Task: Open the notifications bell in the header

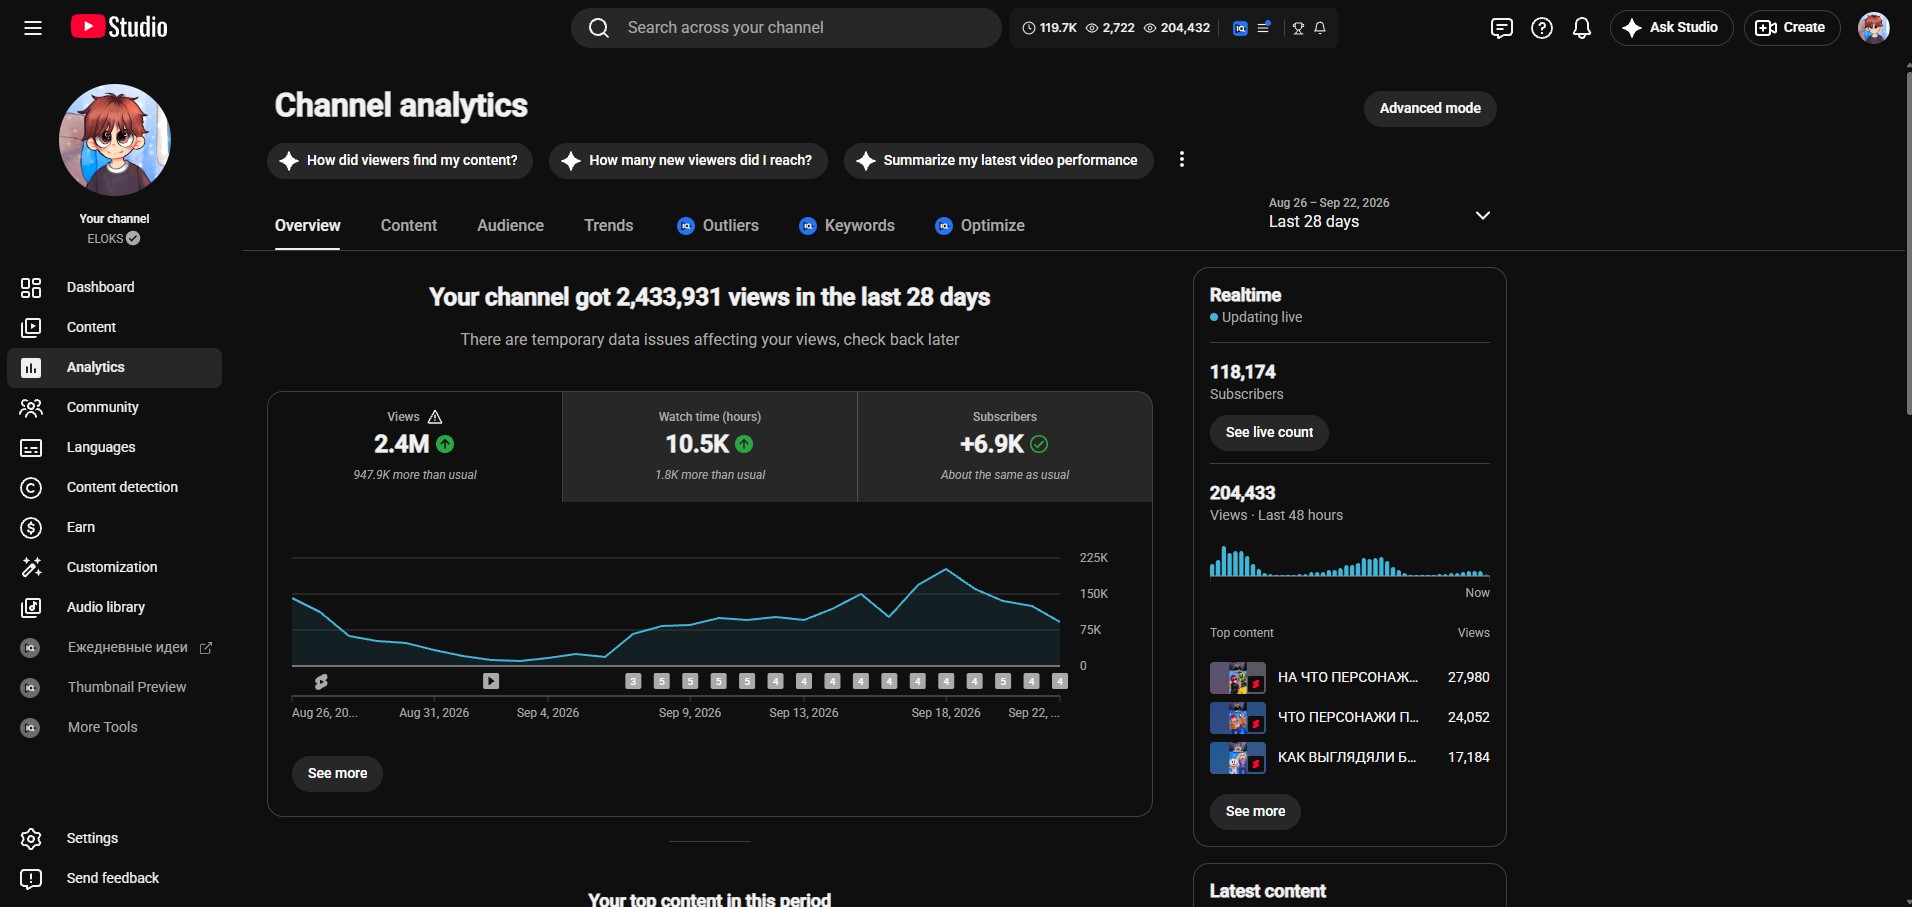Action: pos(1582,28)
